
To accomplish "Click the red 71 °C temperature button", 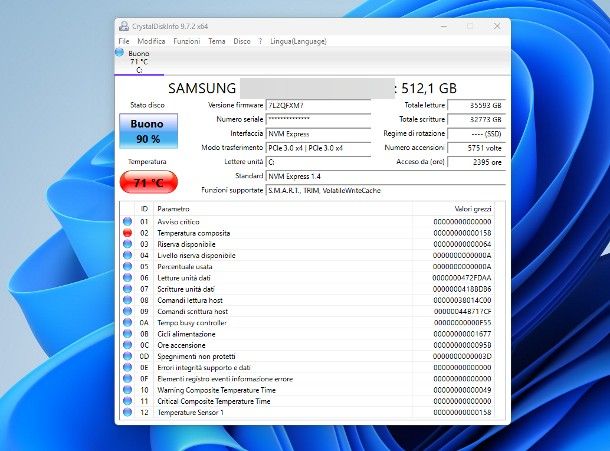I will [x=149, y=182].
